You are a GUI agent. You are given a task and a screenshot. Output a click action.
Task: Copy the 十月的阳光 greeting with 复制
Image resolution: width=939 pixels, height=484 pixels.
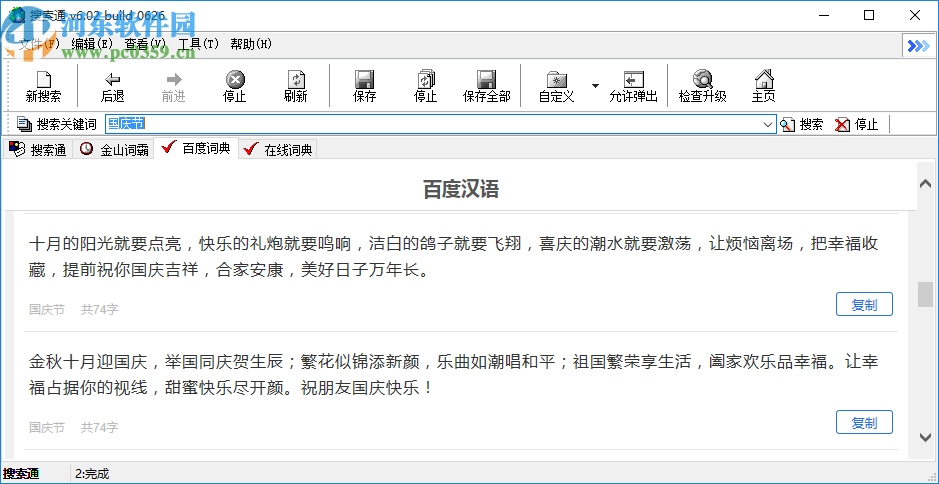pos(864,304)
